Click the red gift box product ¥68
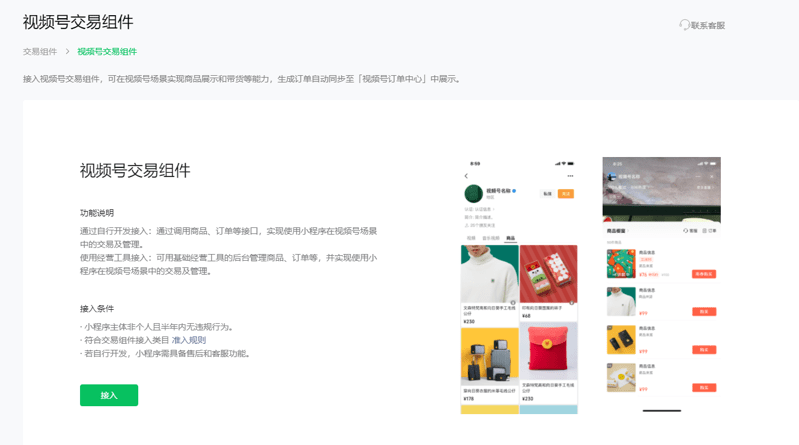 click(x=548, y=274)
